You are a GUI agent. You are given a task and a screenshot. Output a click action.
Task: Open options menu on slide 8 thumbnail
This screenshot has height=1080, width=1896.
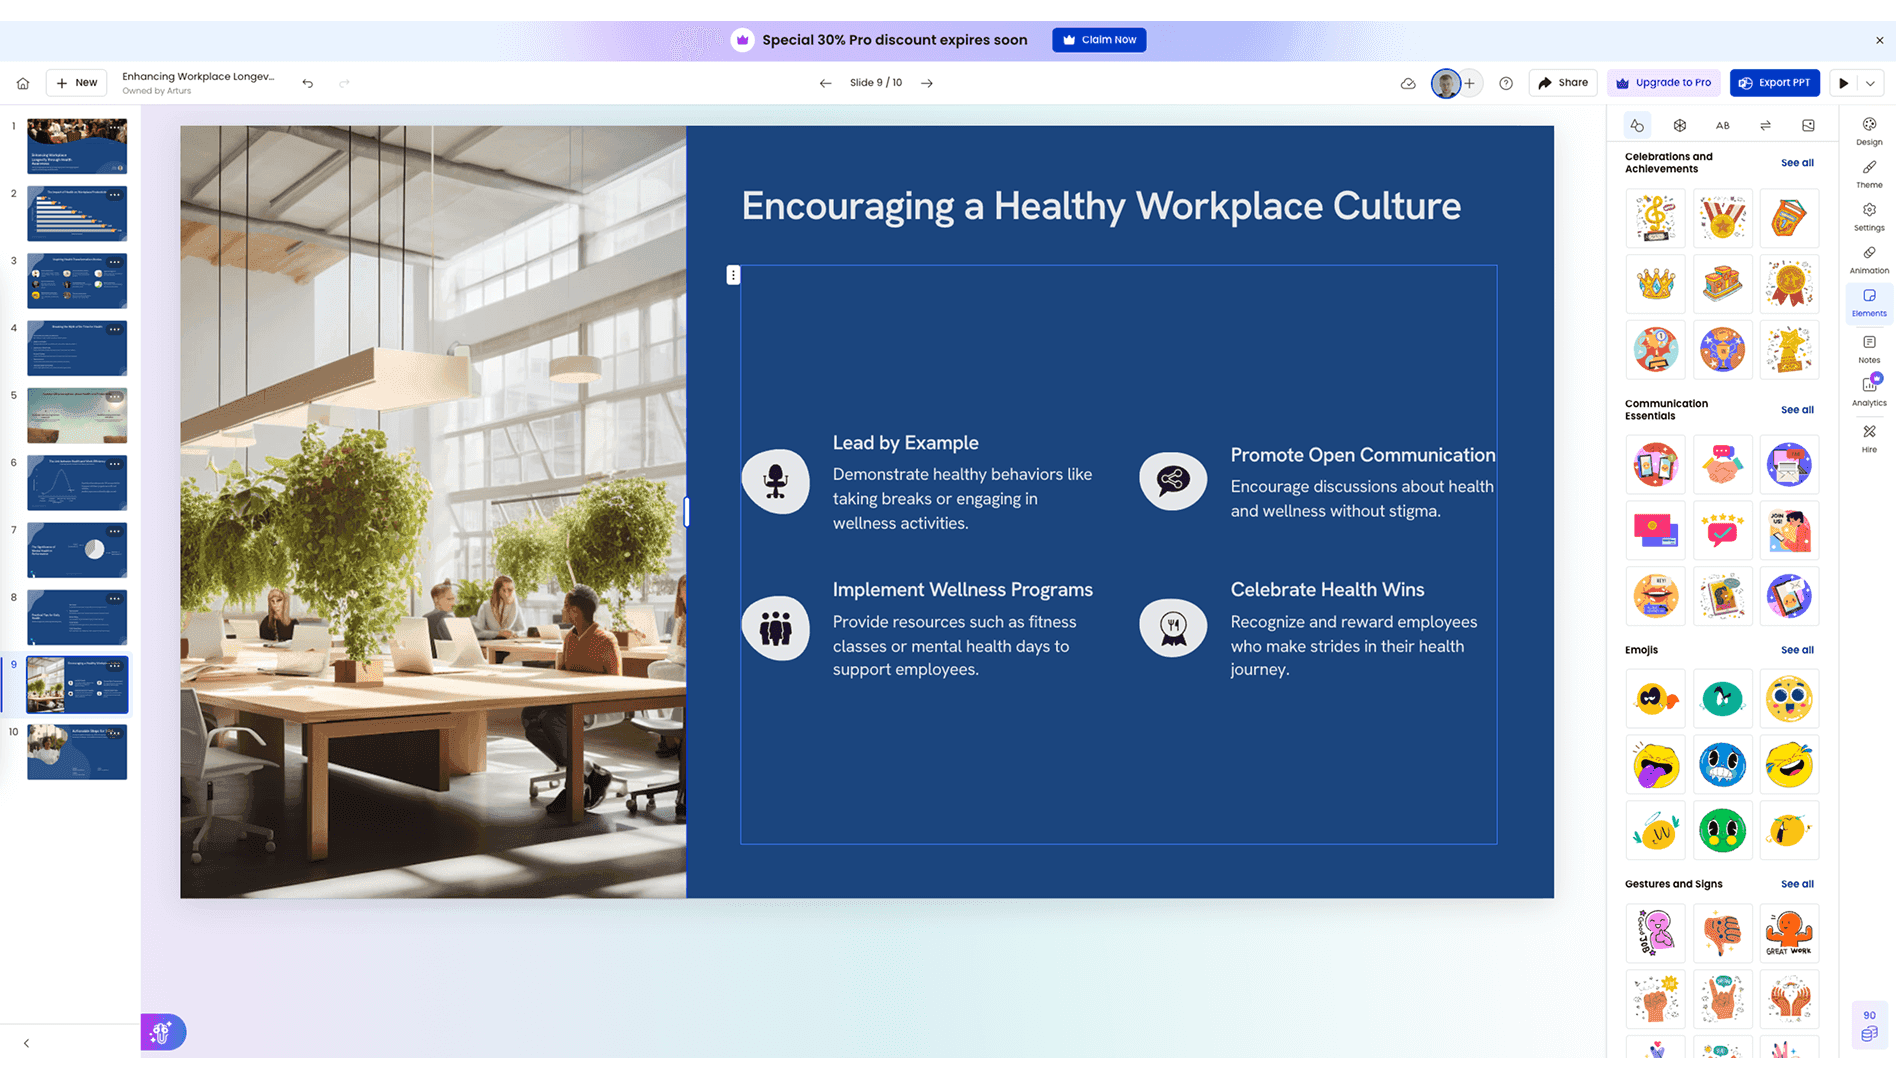pos(116,598)
